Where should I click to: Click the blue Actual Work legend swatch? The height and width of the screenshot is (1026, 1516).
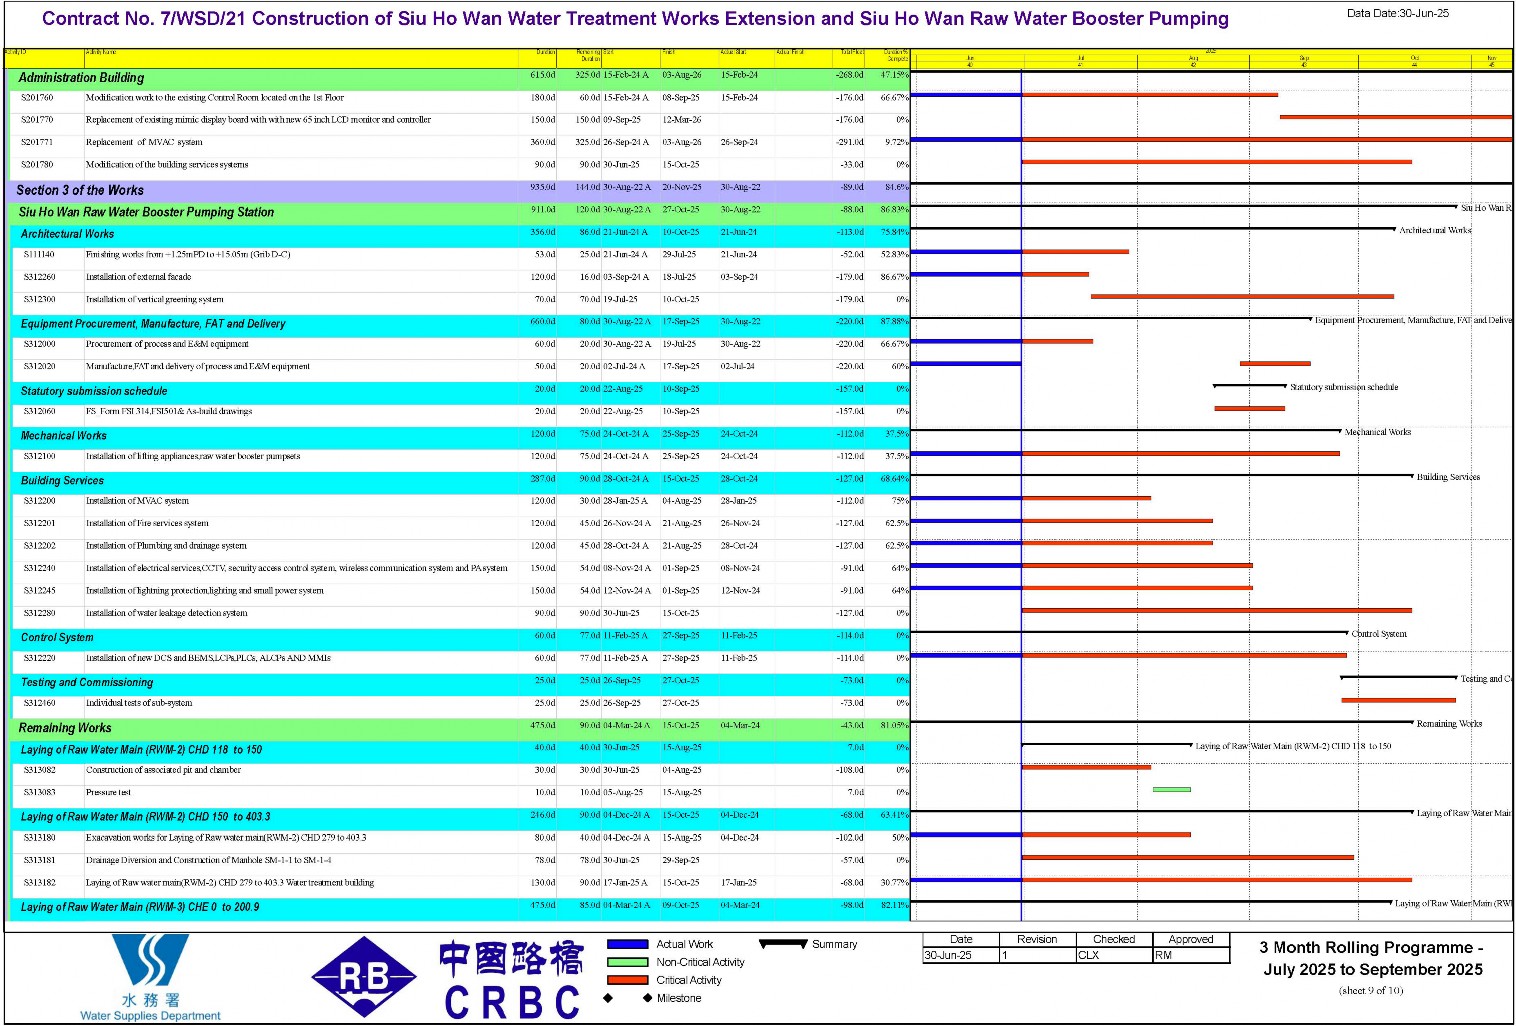(x=627, y=944)
